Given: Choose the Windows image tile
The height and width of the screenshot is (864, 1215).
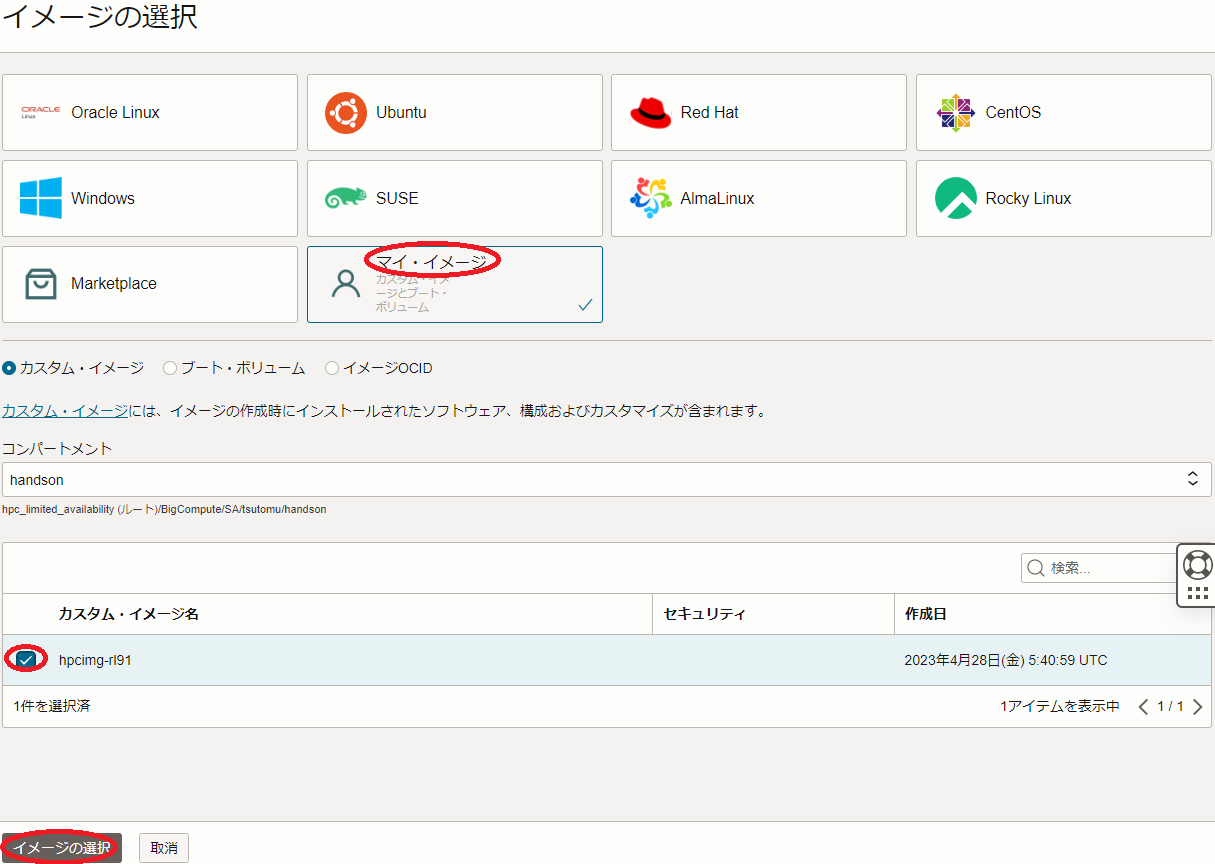Looking at the screenshot, I should (x=150, y=199).
